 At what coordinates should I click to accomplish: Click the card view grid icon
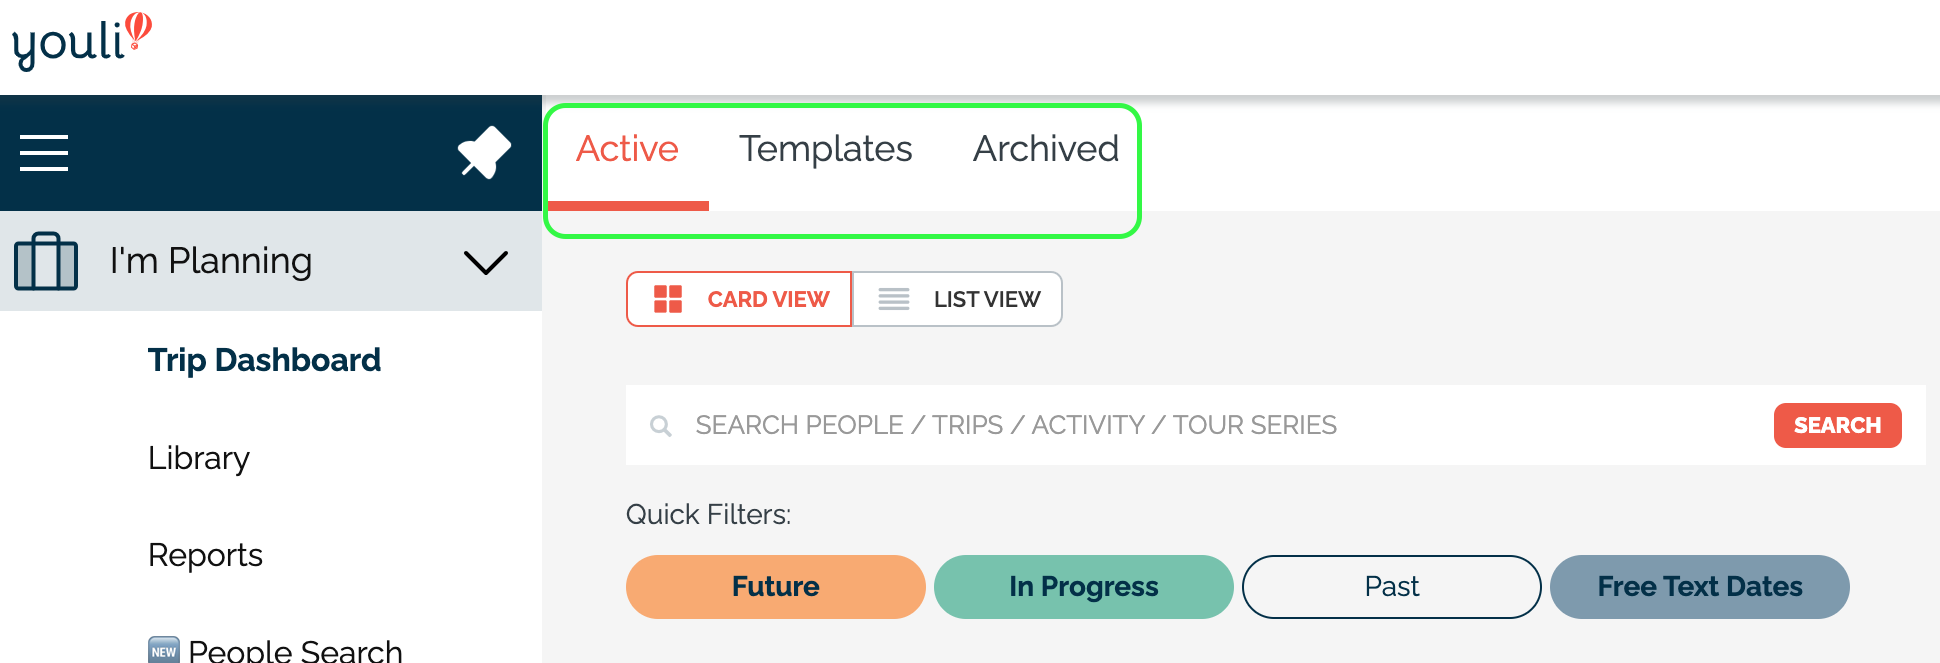pyautogui.click(x=667, y=299)
